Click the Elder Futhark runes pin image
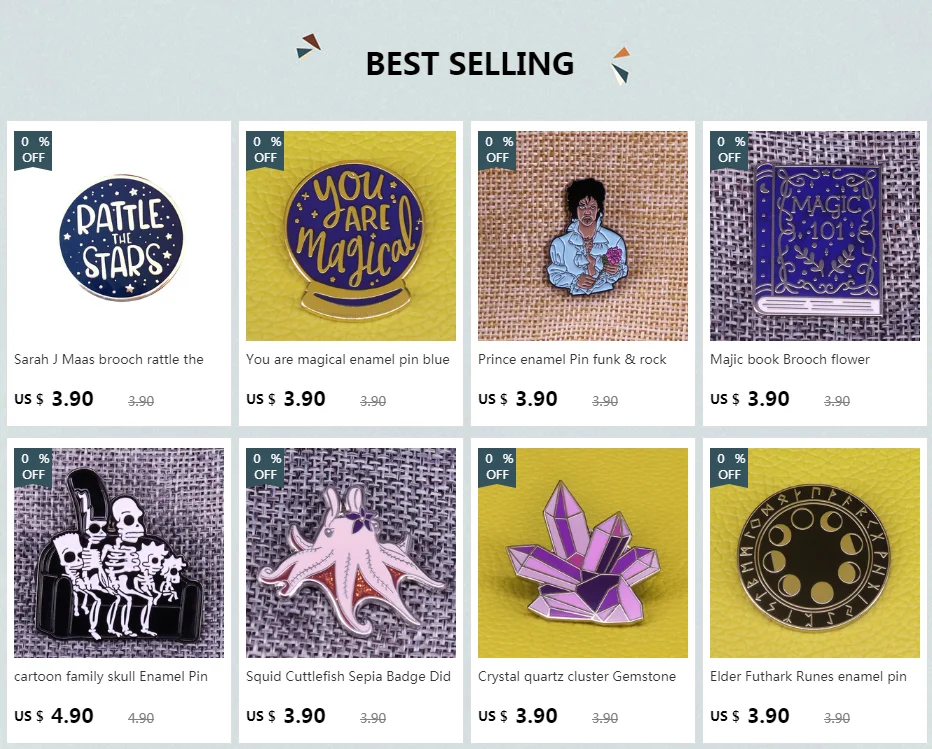 (x=815, y=553)
